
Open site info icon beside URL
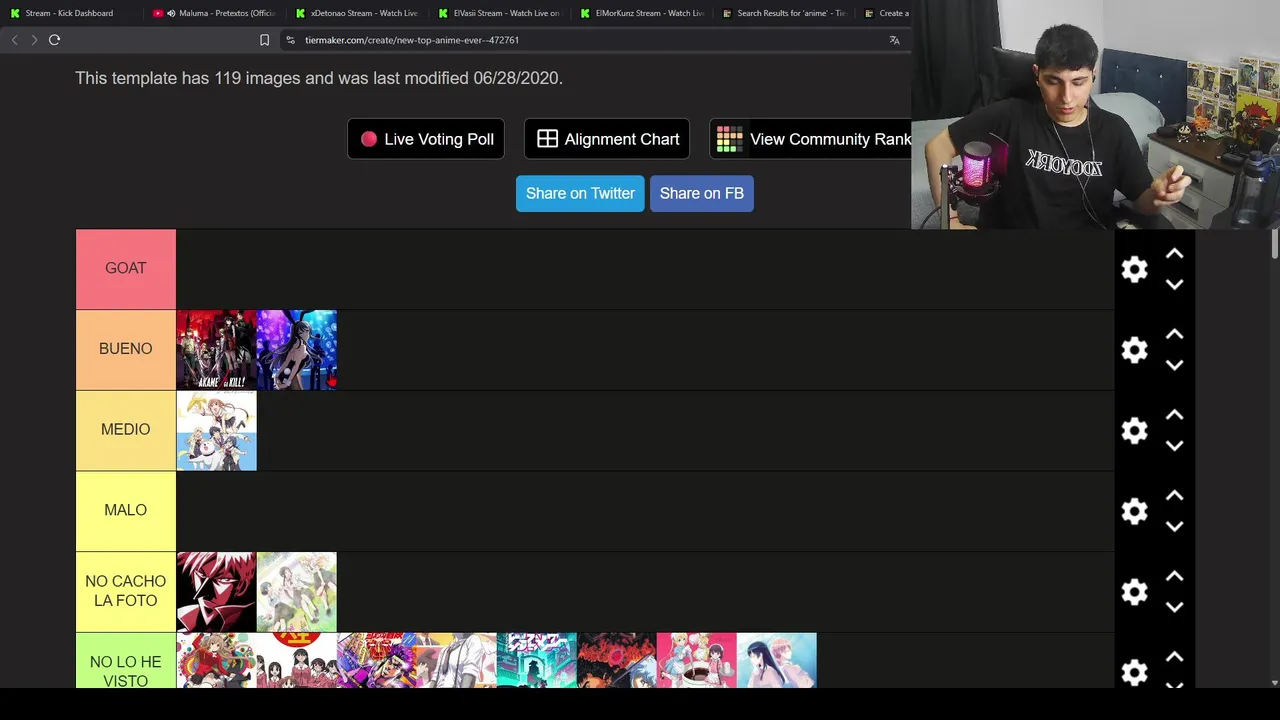290,40
